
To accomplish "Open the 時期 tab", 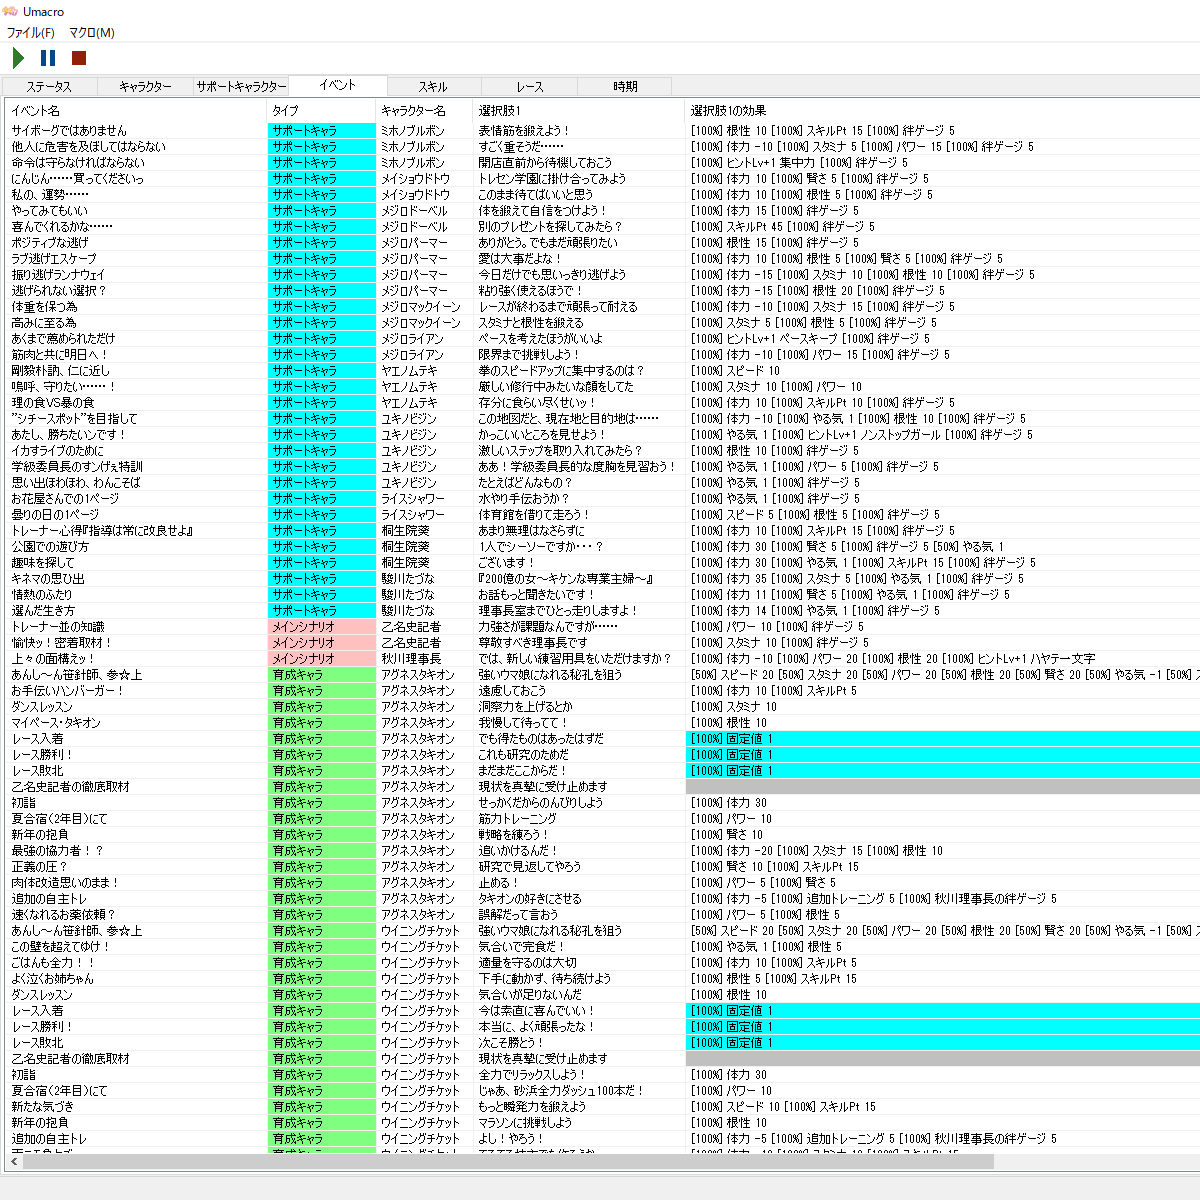I will coord(626,87).
